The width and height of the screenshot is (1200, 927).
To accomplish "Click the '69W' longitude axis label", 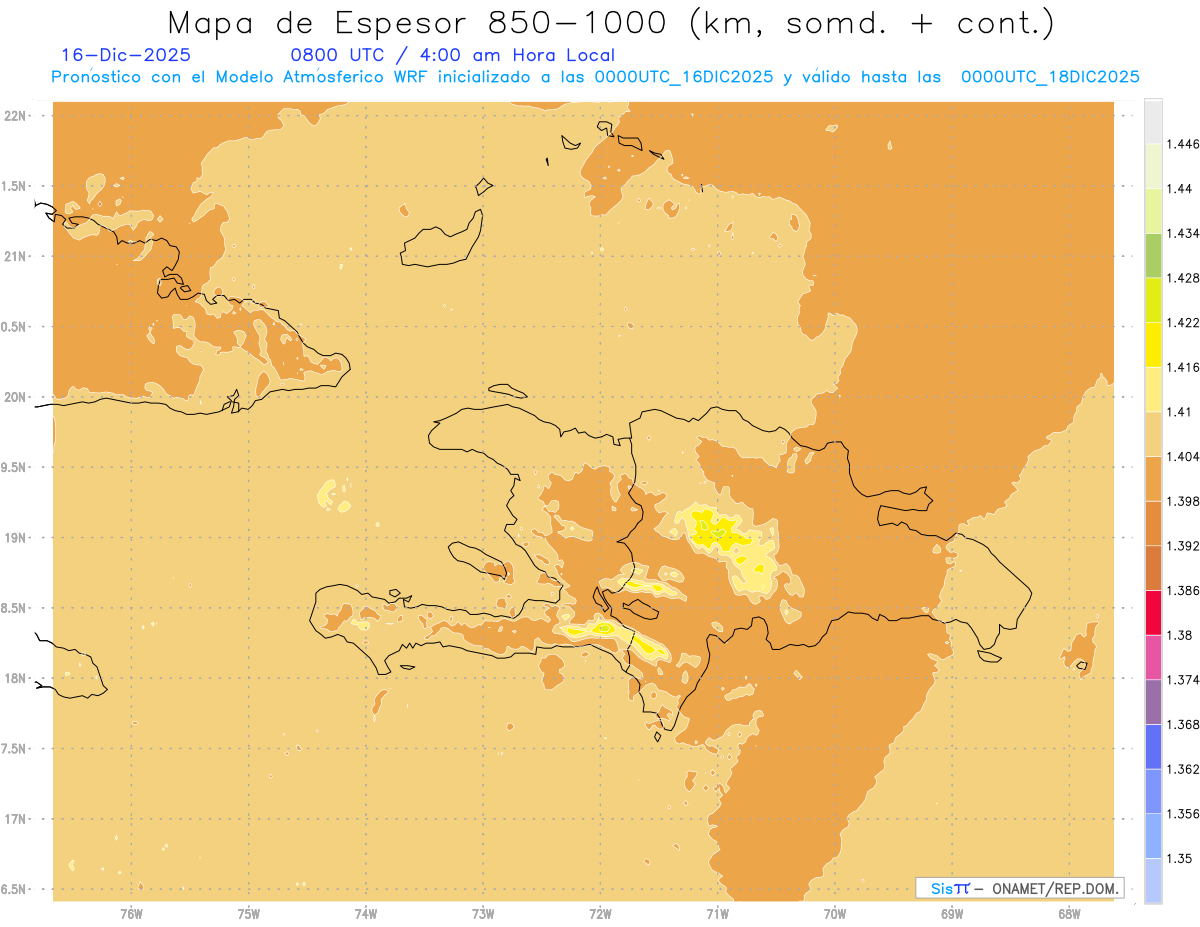I will click(x=952, y=913).
